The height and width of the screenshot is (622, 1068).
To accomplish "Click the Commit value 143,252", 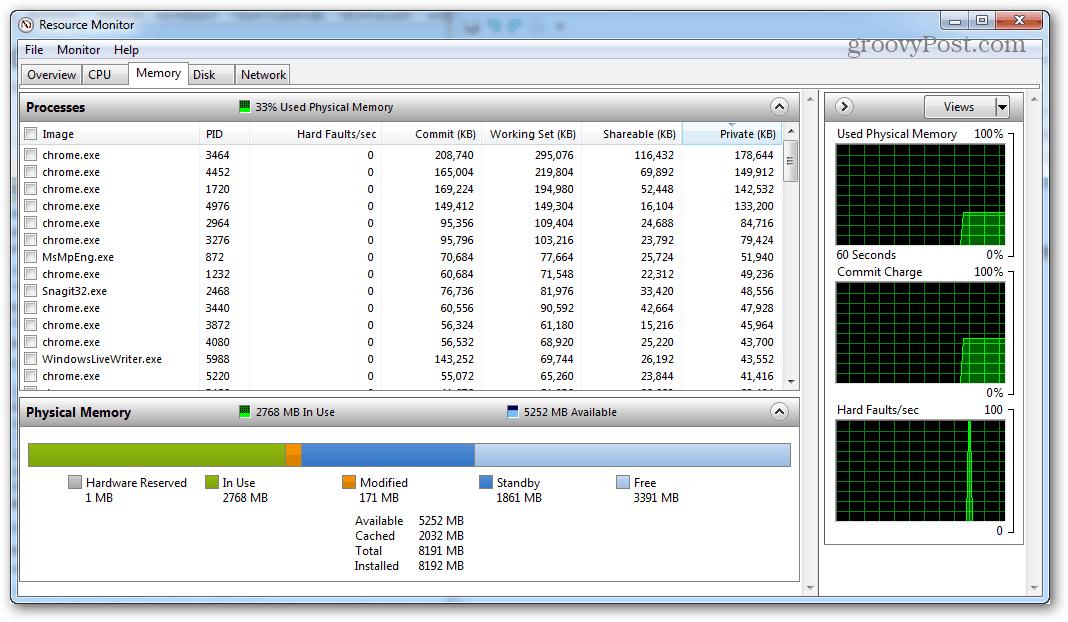I will (x=454, y=359).
